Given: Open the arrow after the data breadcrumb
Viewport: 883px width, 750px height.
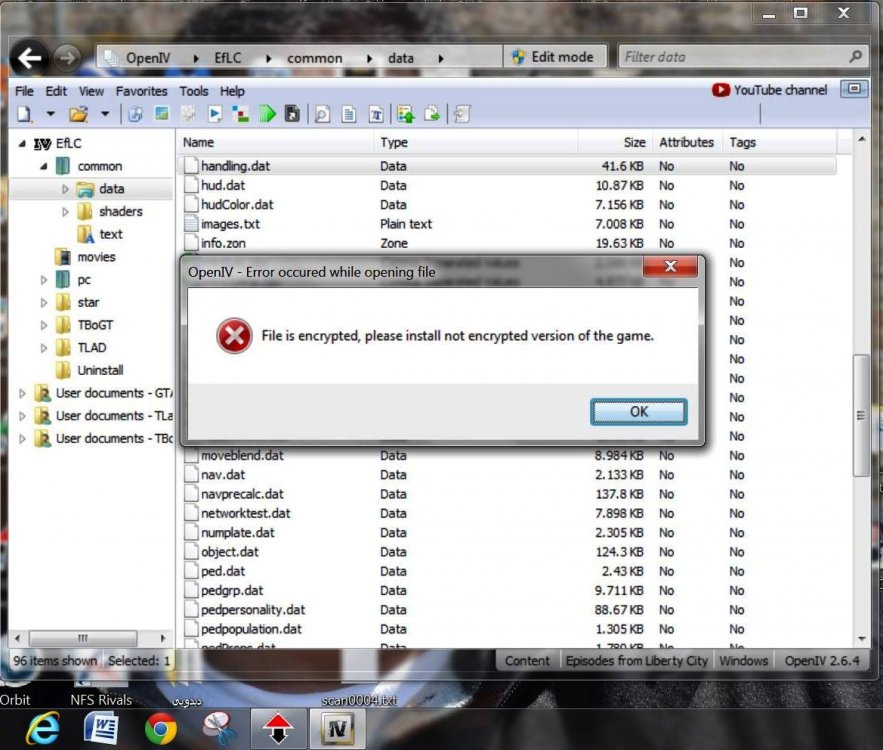Looking at the screenshot, I should [x=441, y=58].
